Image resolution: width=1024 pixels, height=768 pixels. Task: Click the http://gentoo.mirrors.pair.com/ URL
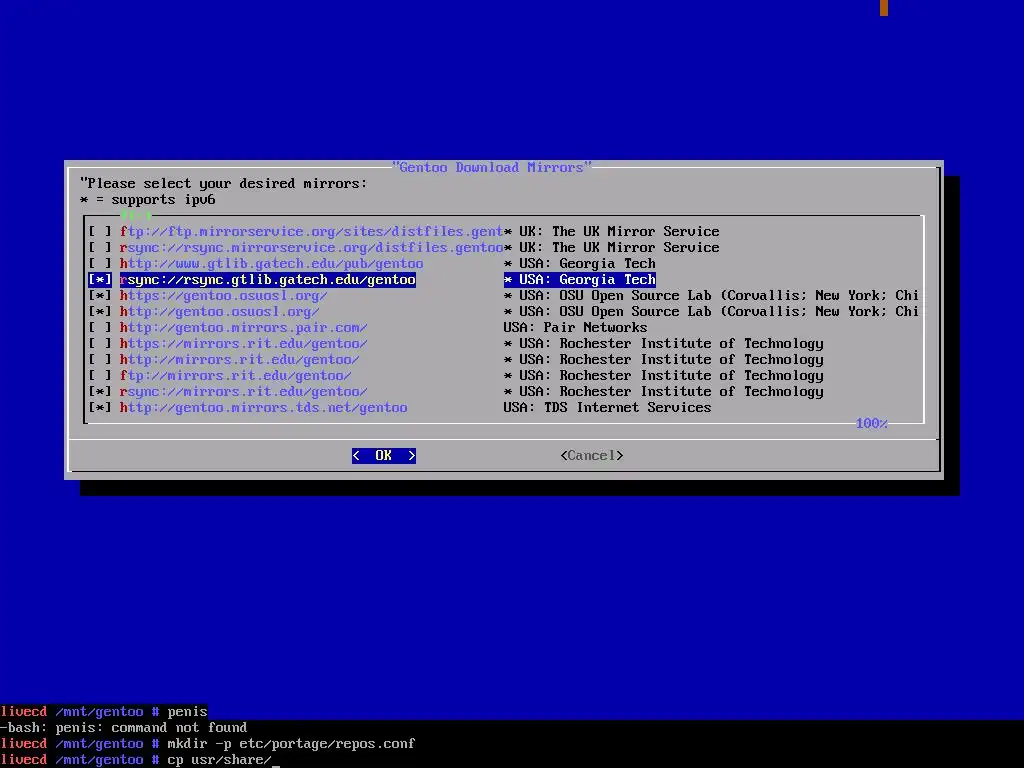click(244, 327)
